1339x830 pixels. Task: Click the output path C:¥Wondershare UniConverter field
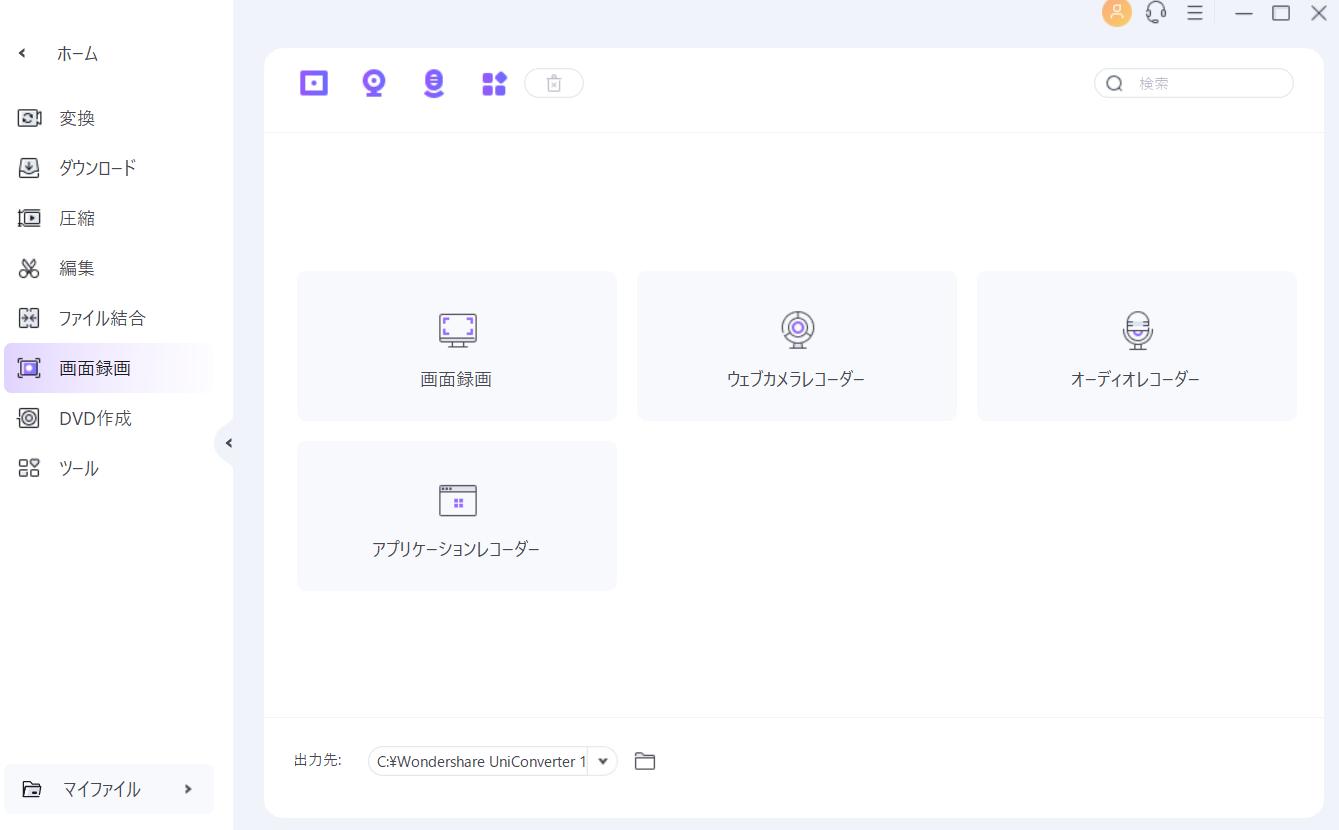point(479,761)
